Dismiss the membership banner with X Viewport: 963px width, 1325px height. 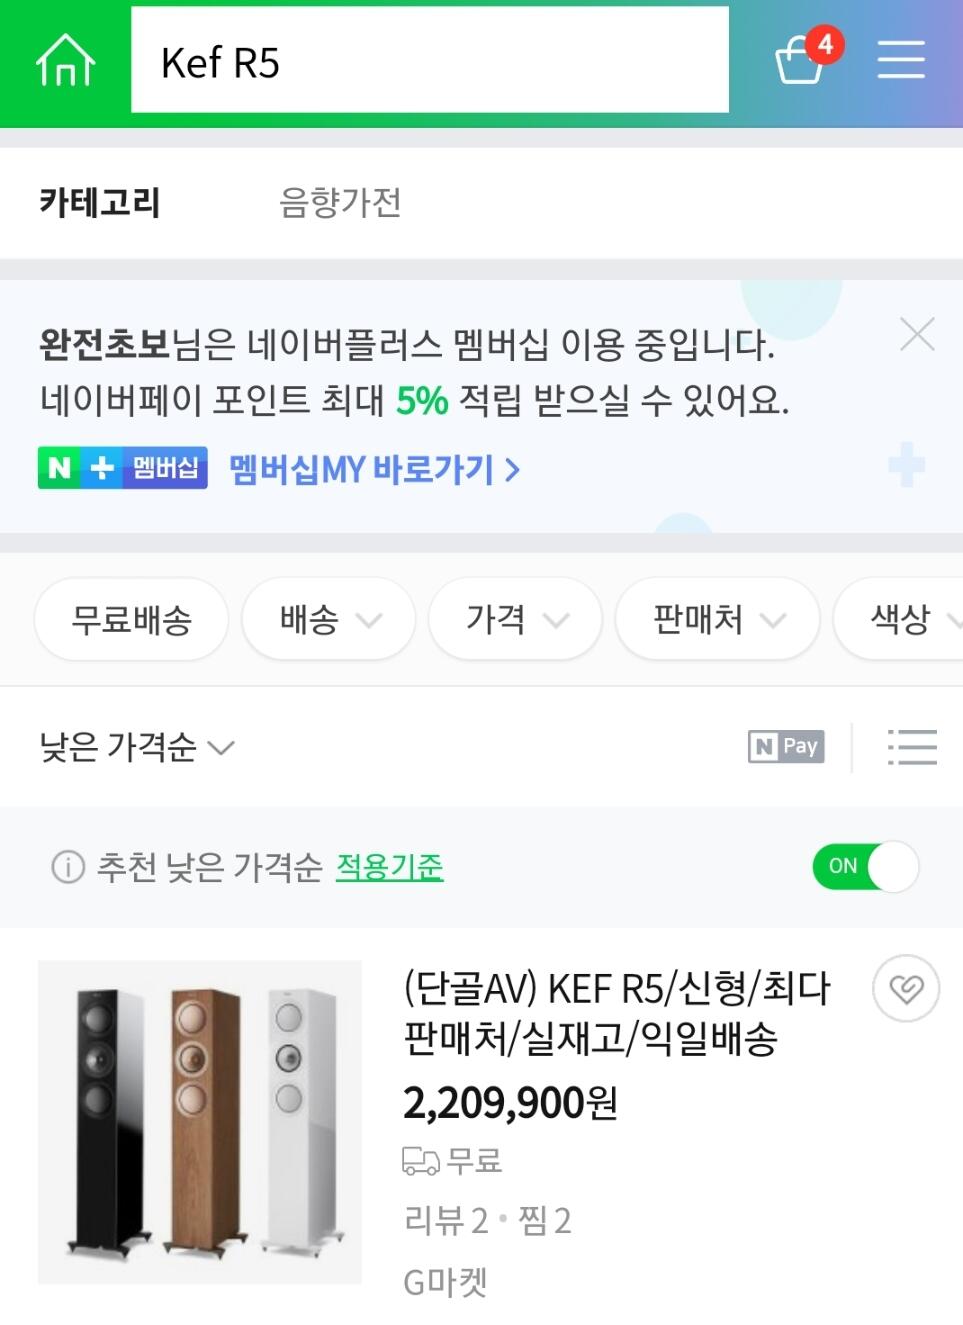(x=916, y=334)
